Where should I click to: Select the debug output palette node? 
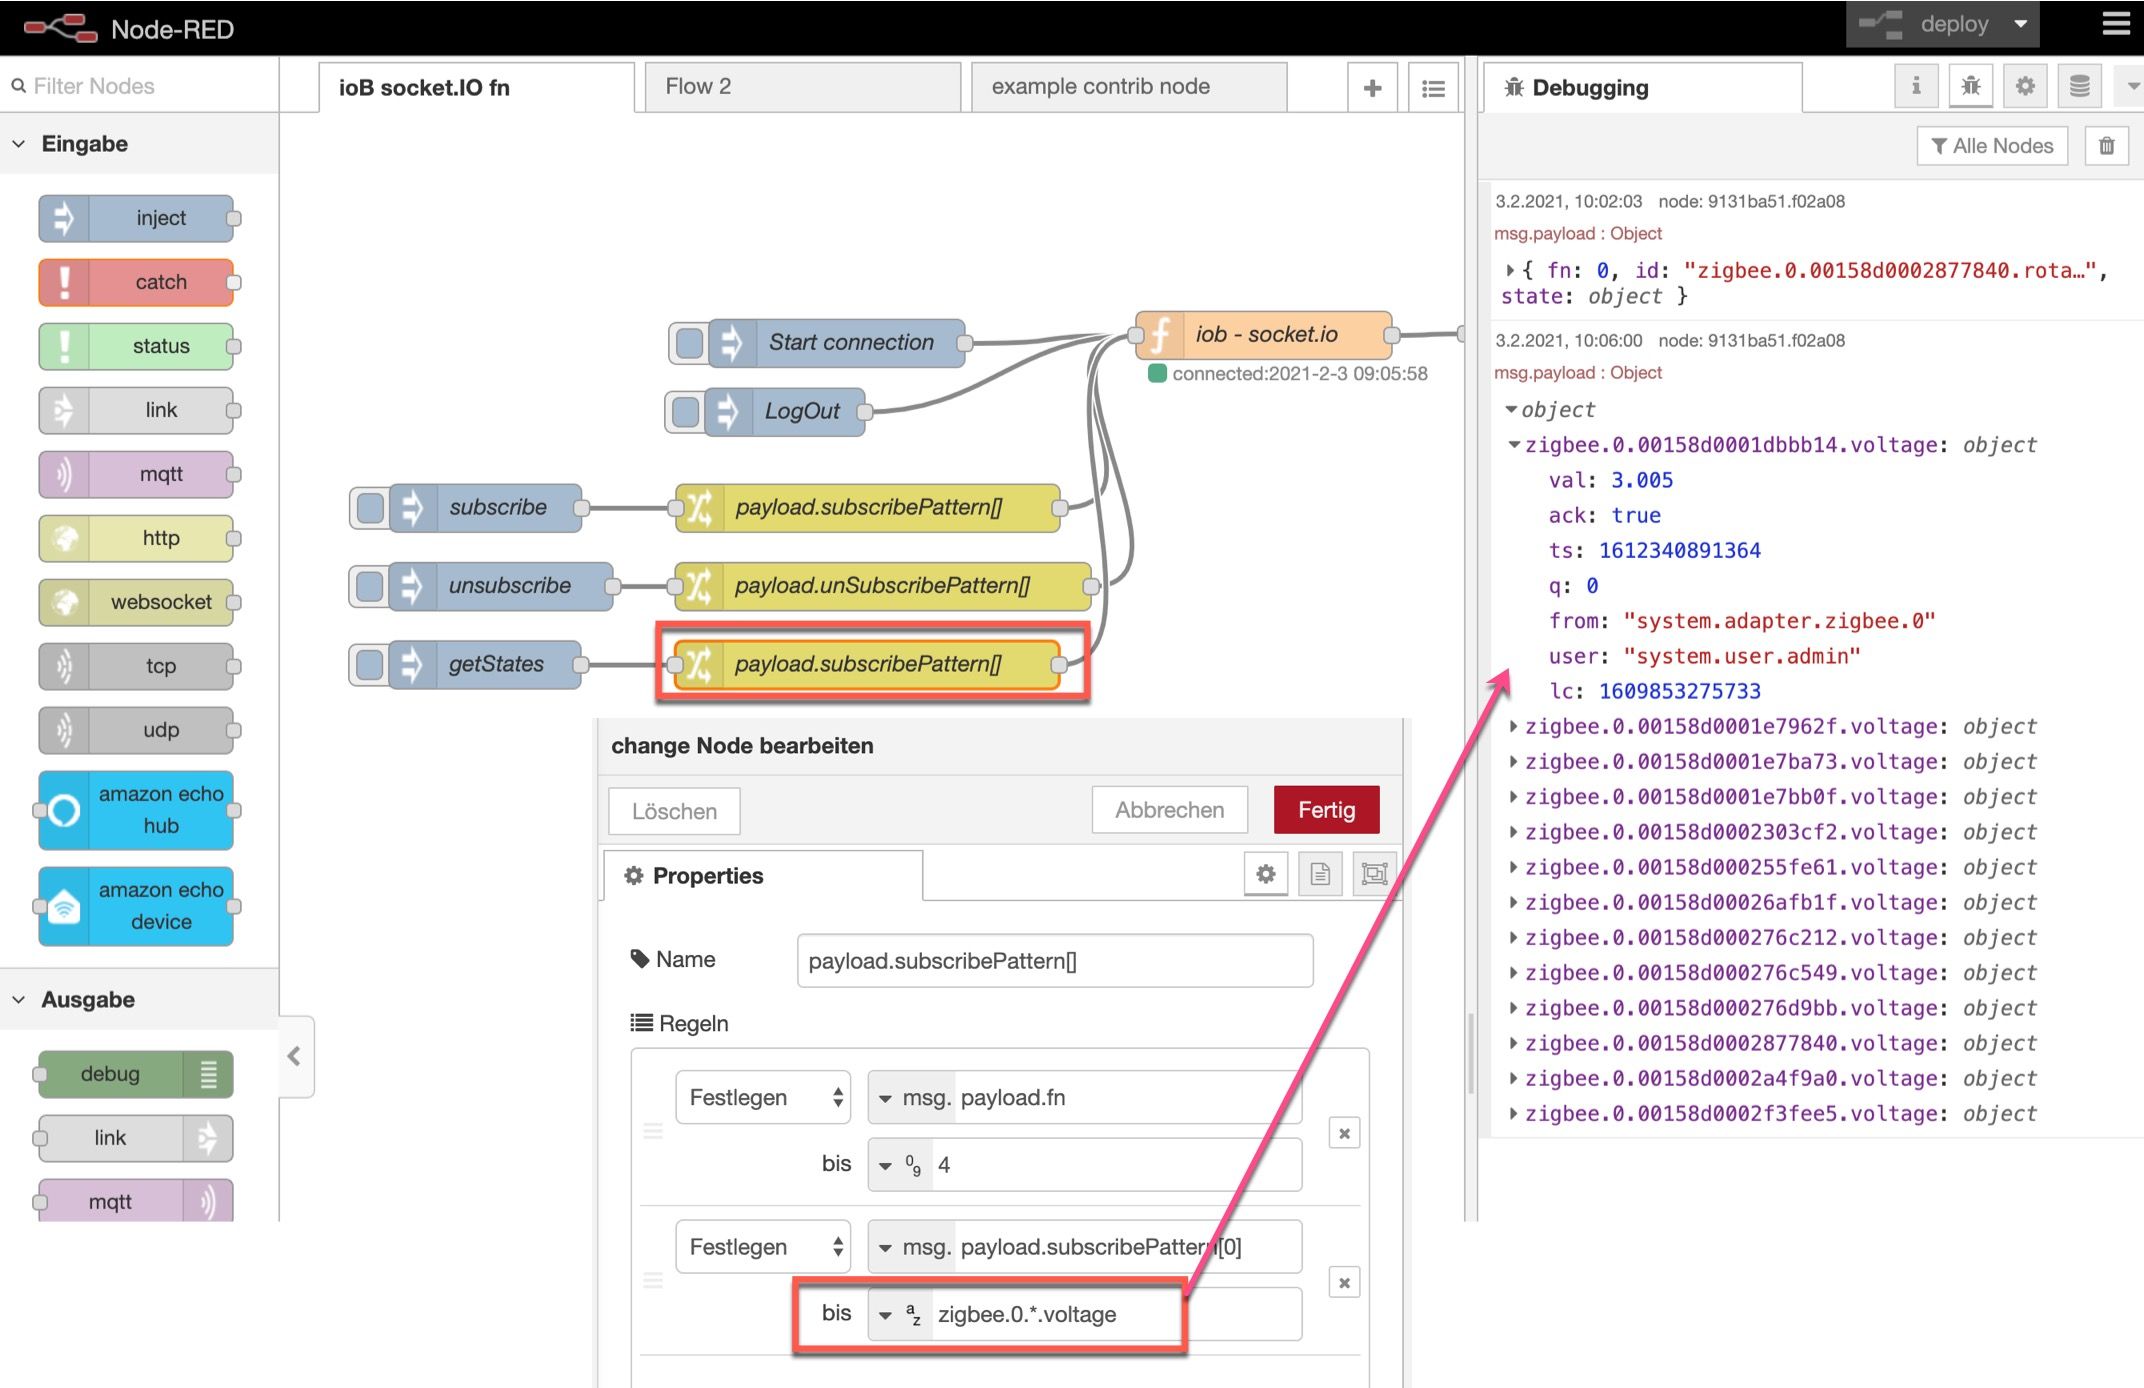click(136, 1074)
